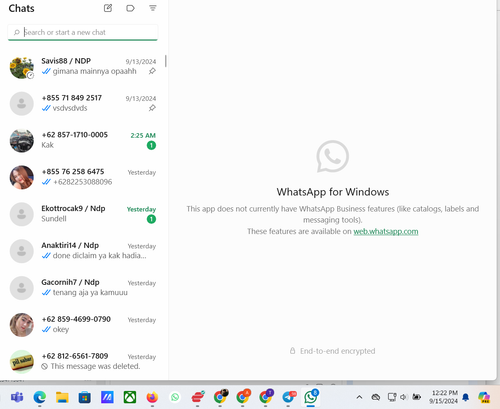The width and height of the screenshot is (500, 409).
Task: Click default avatar of Gacornih7 / Ndp
Action: [x=22, y=288]
